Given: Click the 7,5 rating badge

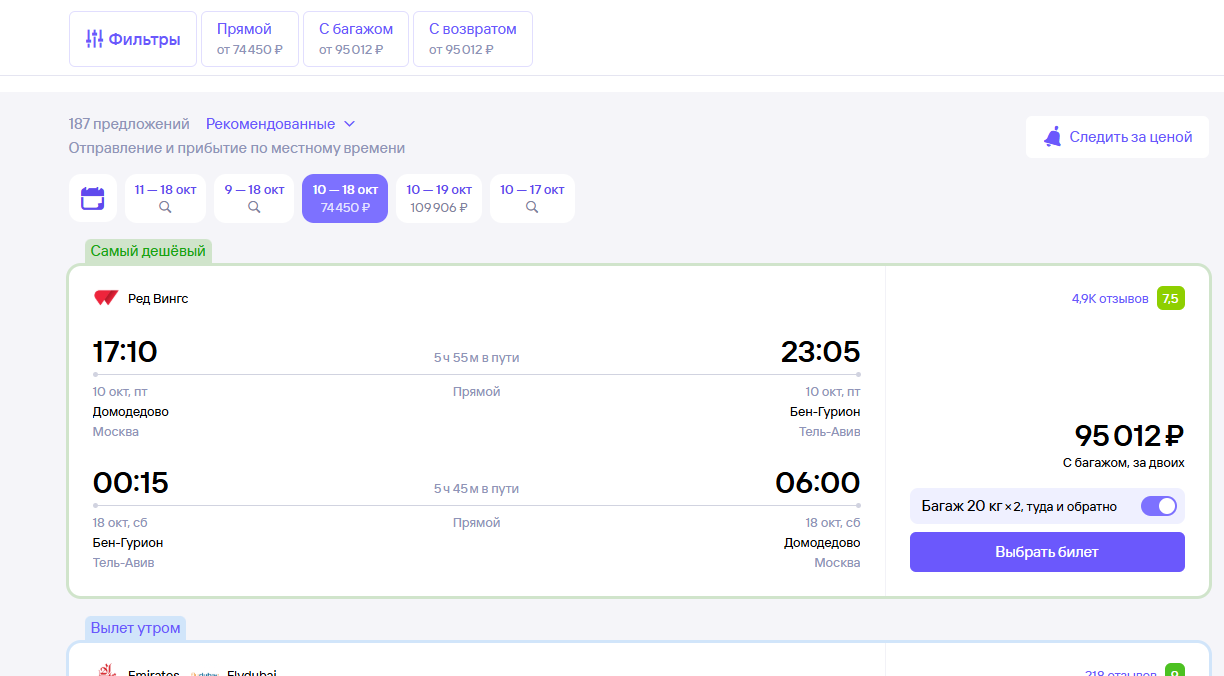Looking at the screenshot, I should [1171, 298].
